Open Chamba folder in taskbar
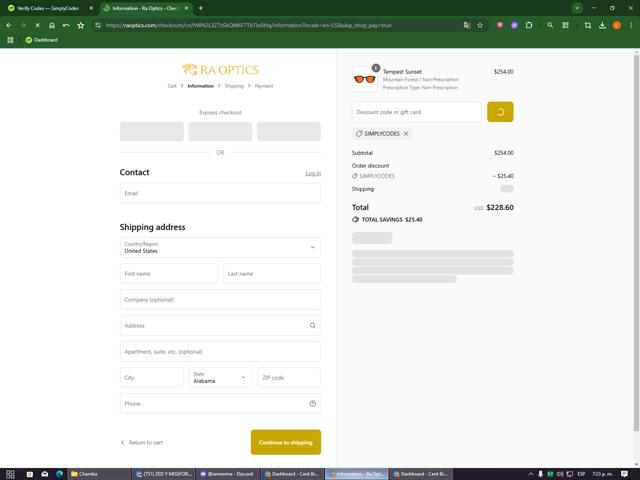Viewport: 640px width, 480px height. point(98,474)
